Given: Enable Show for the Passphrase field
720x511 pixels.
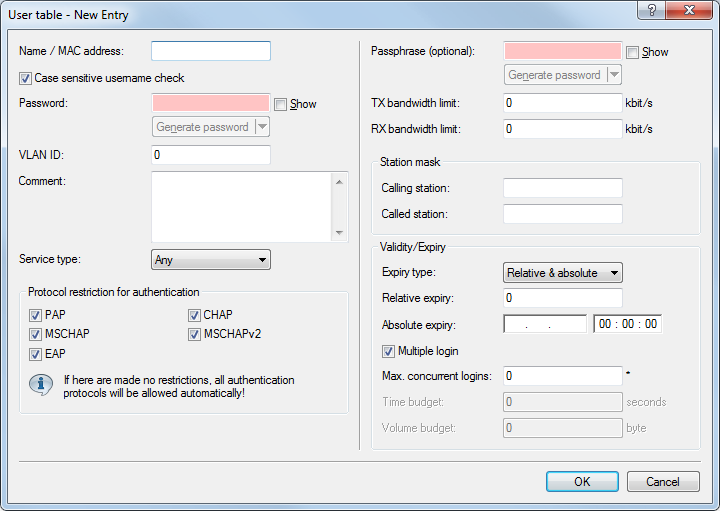Looking at the screenshot, I should 633,52.
